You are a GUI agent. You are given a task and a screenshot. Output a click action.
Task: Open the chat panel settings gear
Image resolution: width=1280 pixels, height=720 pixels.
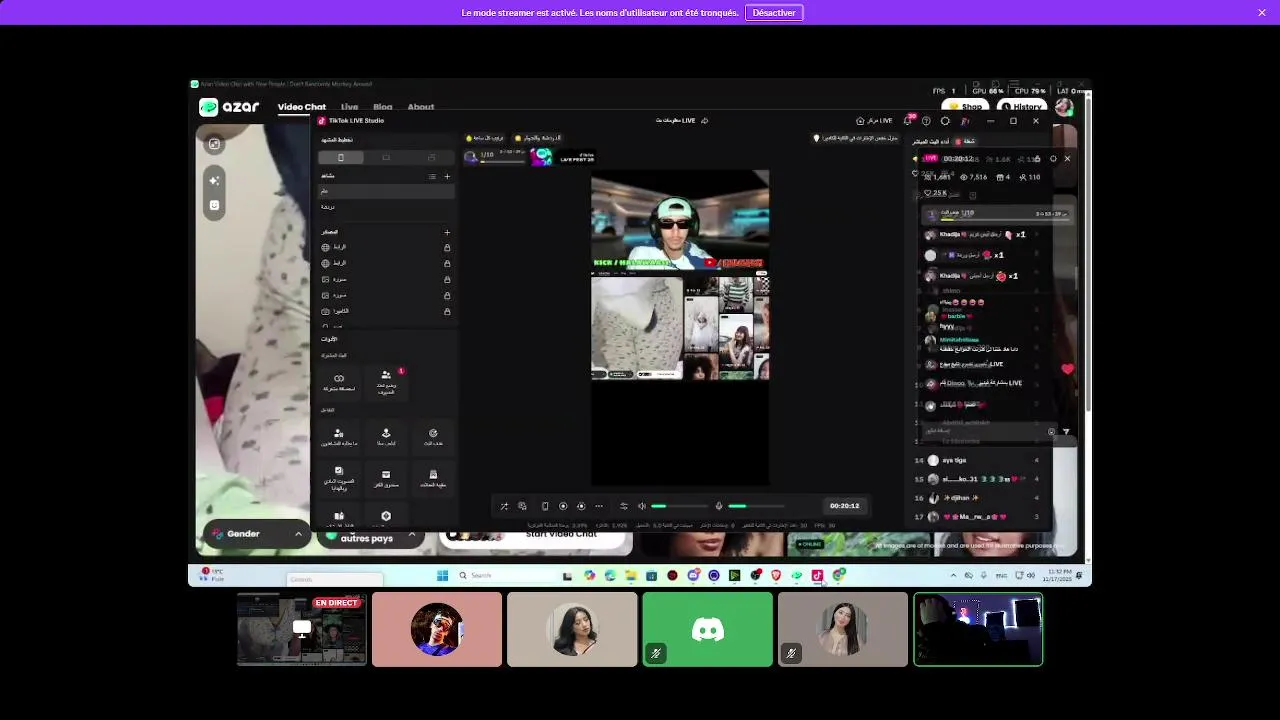1053,158
